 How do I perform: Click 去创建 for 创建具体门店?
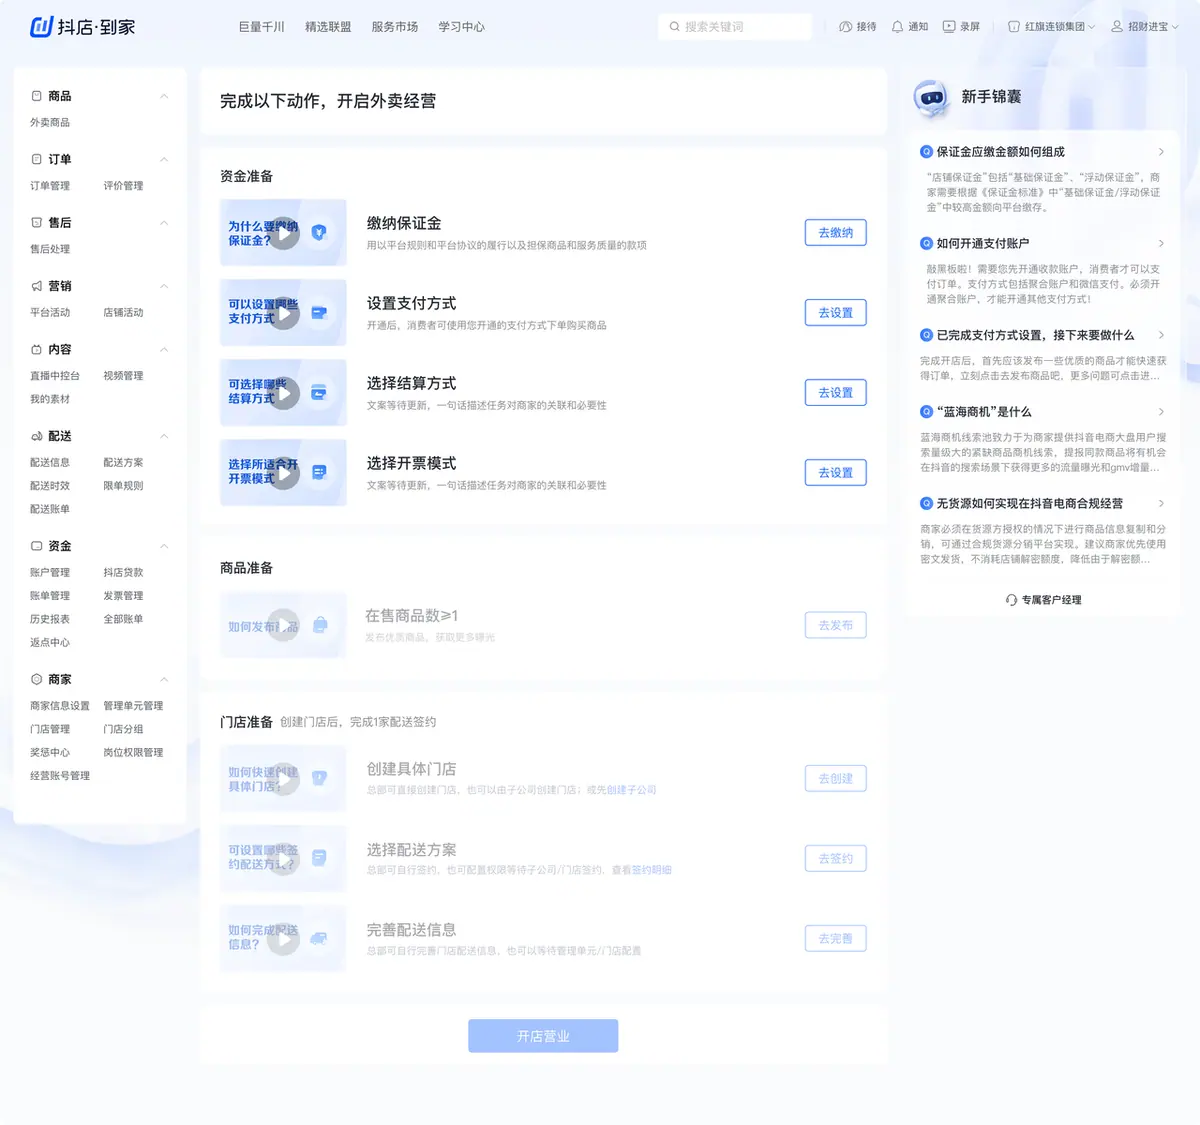click(836, 779)
